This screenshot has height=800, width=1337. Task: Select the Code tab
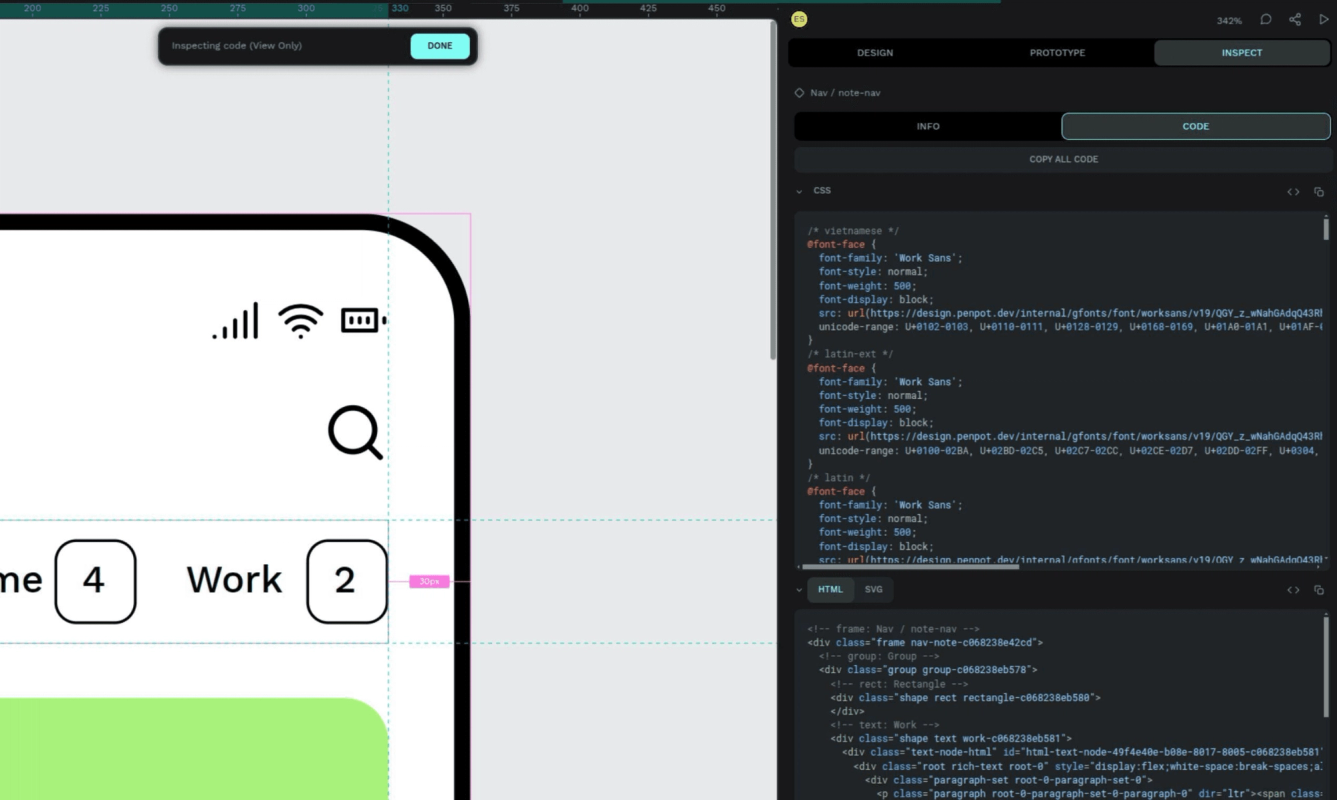click(x=1196, y=126)
